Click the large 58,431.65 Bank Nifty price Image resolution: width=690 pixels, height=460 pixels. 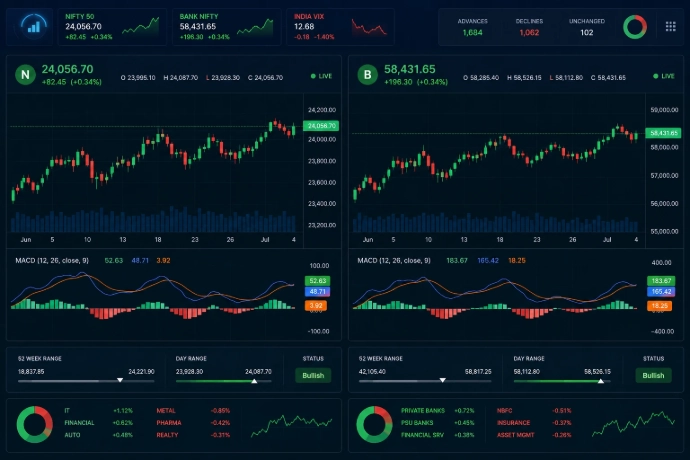tap(410, 70)
